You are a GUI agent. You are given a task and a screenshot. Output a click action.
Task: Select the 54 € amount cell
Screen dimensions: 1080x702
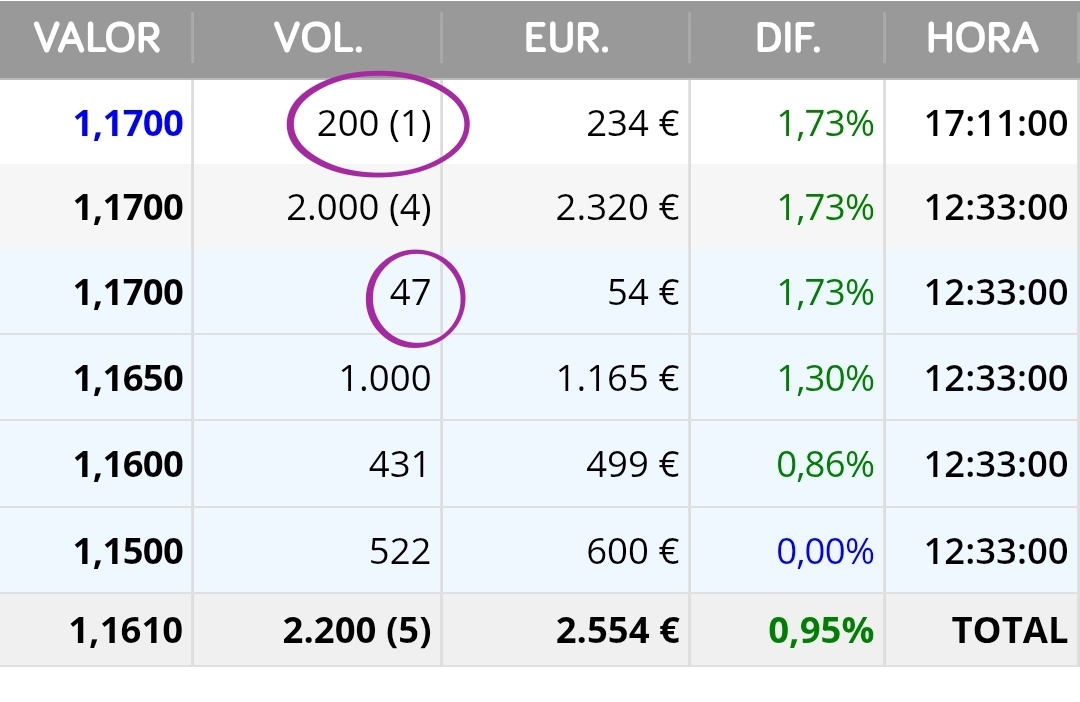click(x=643, y=293)
